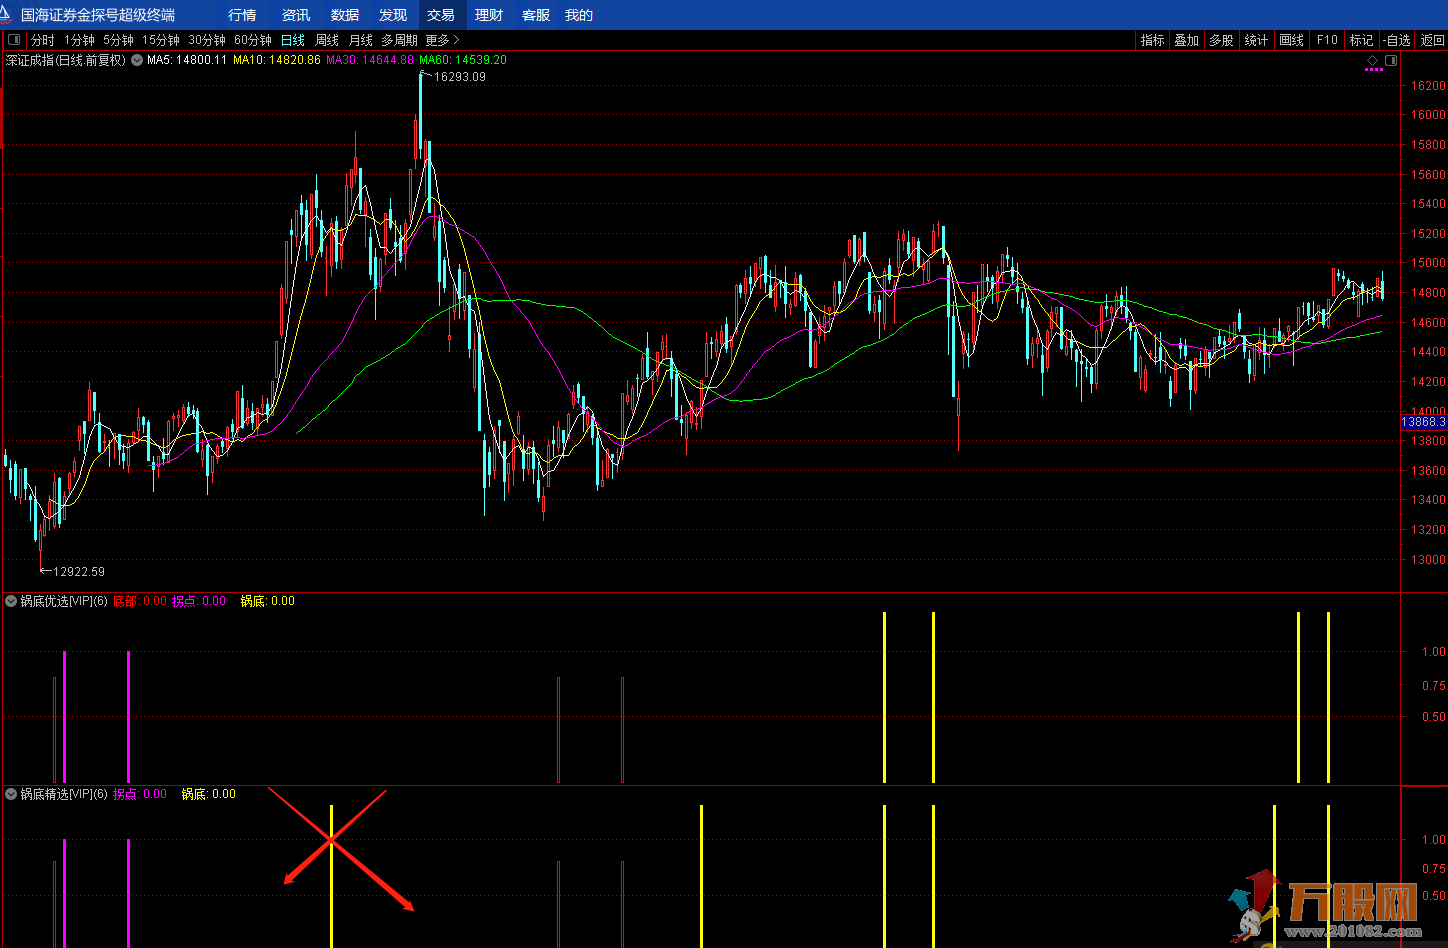
Task: Click the 12922.59 low price label
Action: [x=79, y=572]
